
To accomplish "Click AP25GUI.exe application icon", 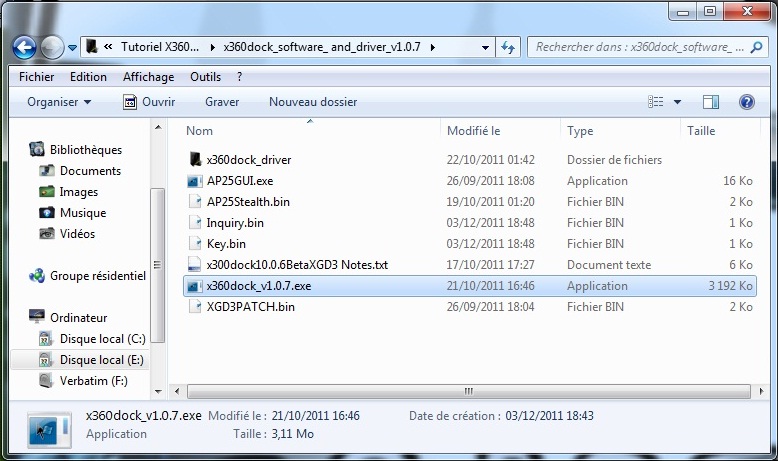I will coord(194,181).
